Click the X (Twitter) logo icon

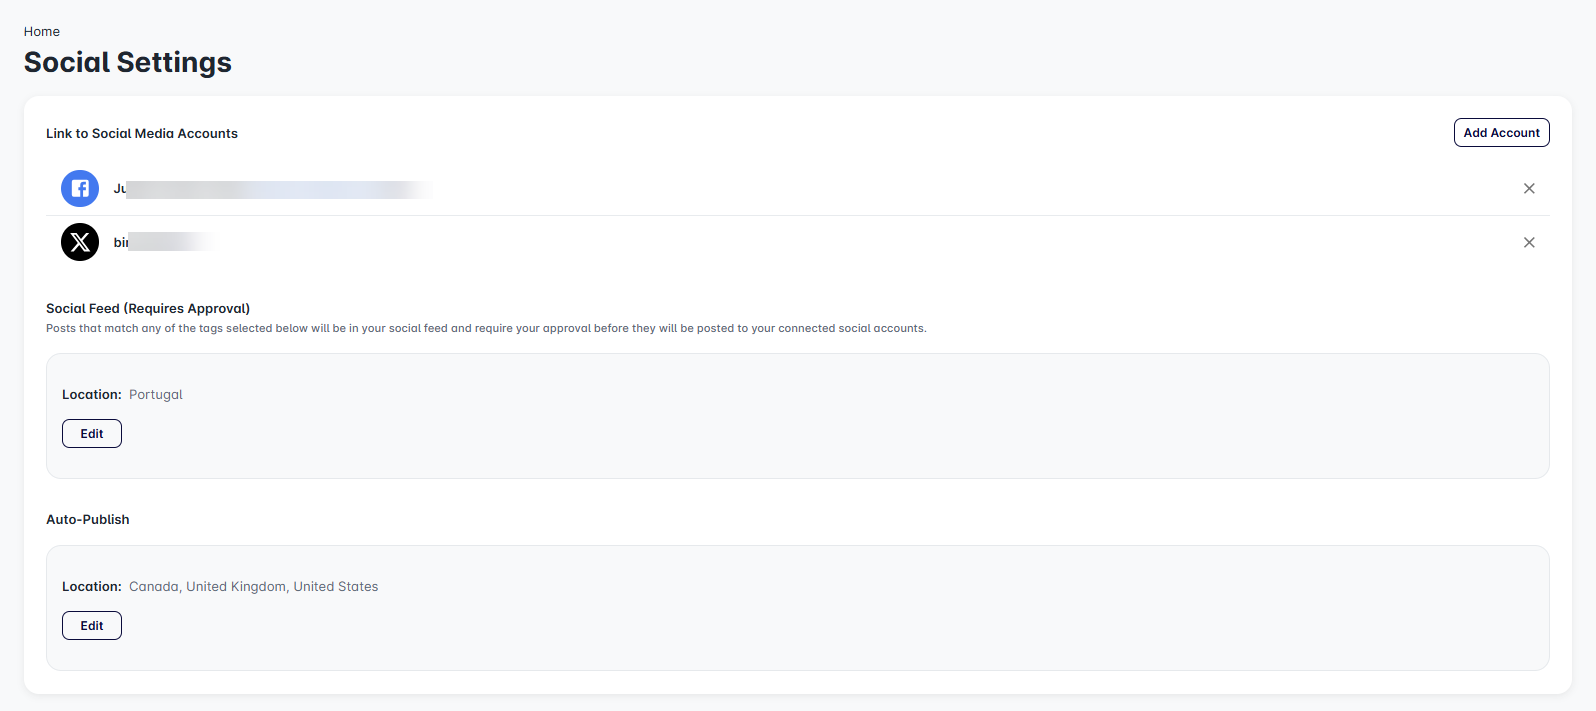coord(80,242)
